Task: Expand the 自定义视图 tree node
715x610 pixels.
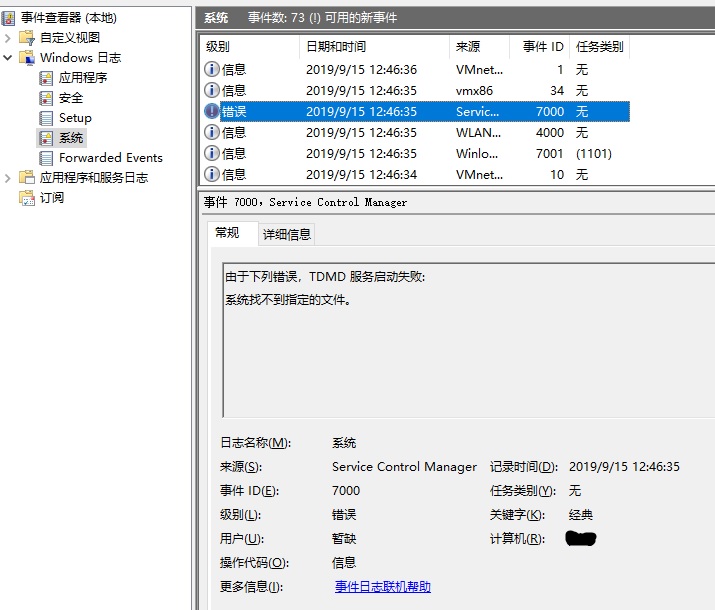Action: (8, 38)
